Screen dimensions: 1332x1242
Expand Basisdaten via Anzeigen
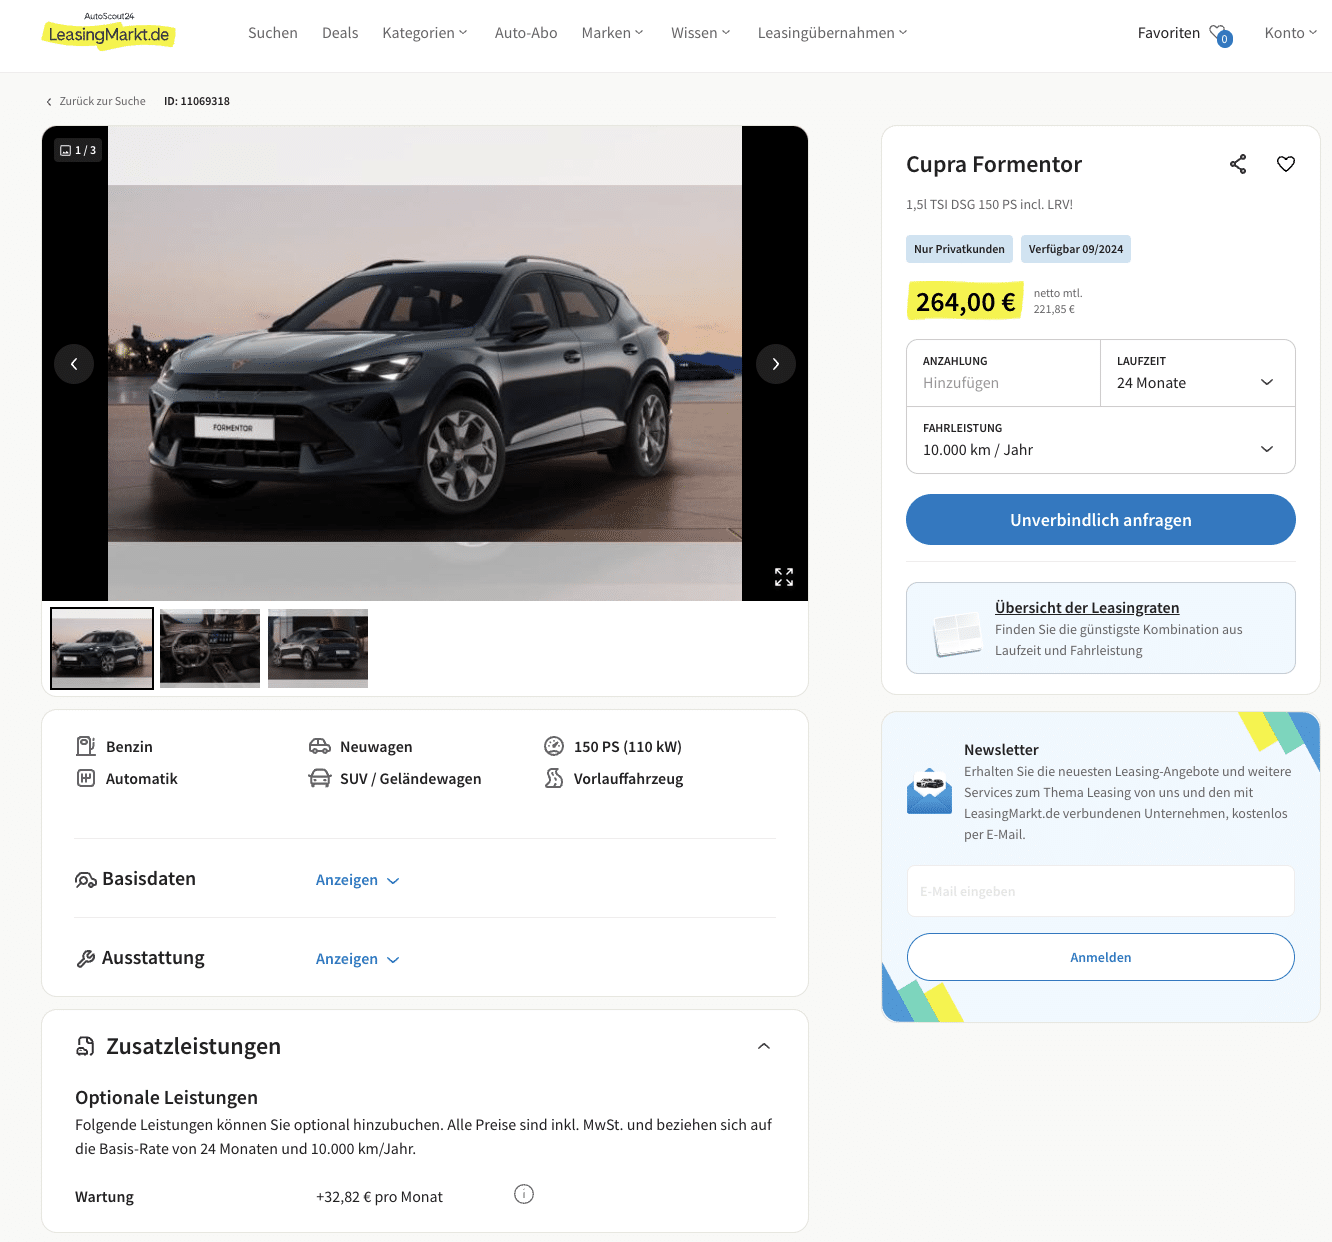[357, 880]
